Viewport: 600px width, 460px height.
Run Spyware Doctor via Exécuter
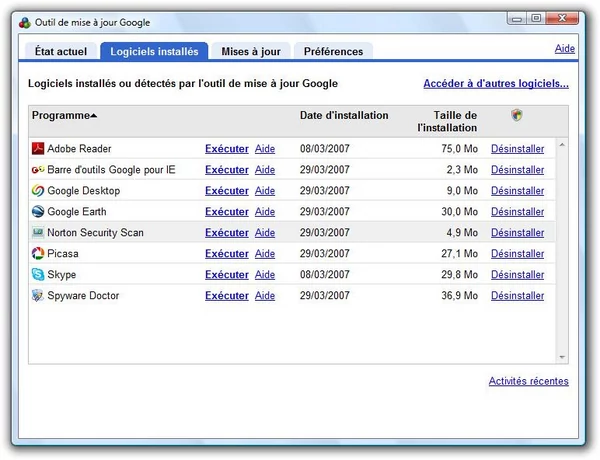227,295
